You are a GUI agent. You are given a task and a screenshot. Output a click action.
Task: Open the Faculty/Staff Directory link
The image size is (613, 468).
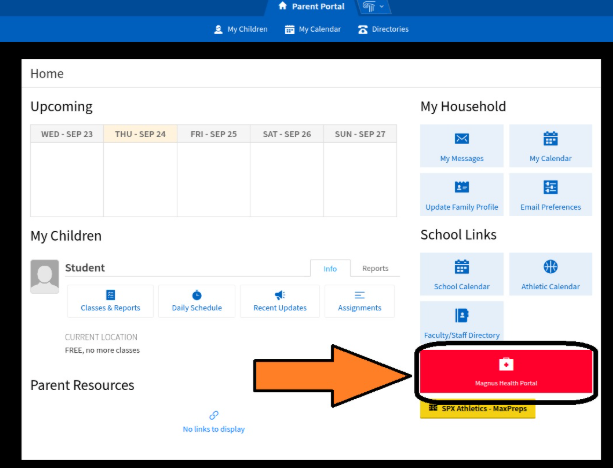[x=462, y=335]
